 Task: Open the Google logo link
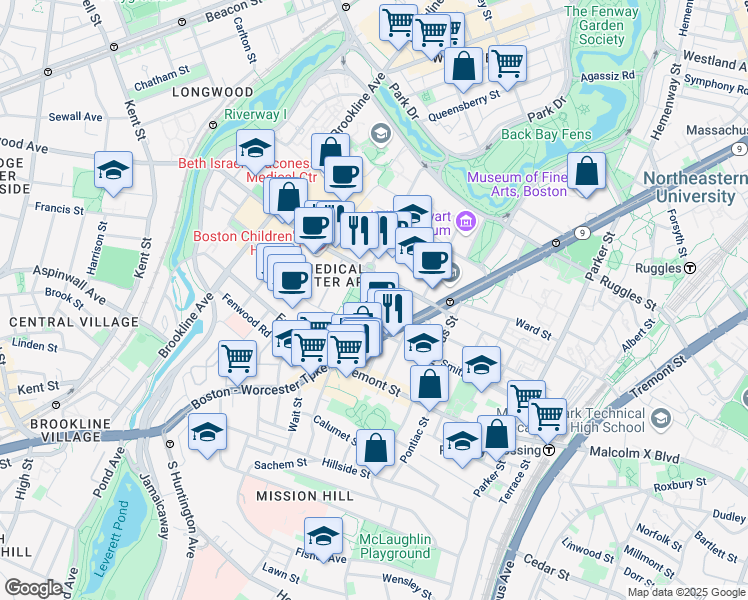point(33,588)
